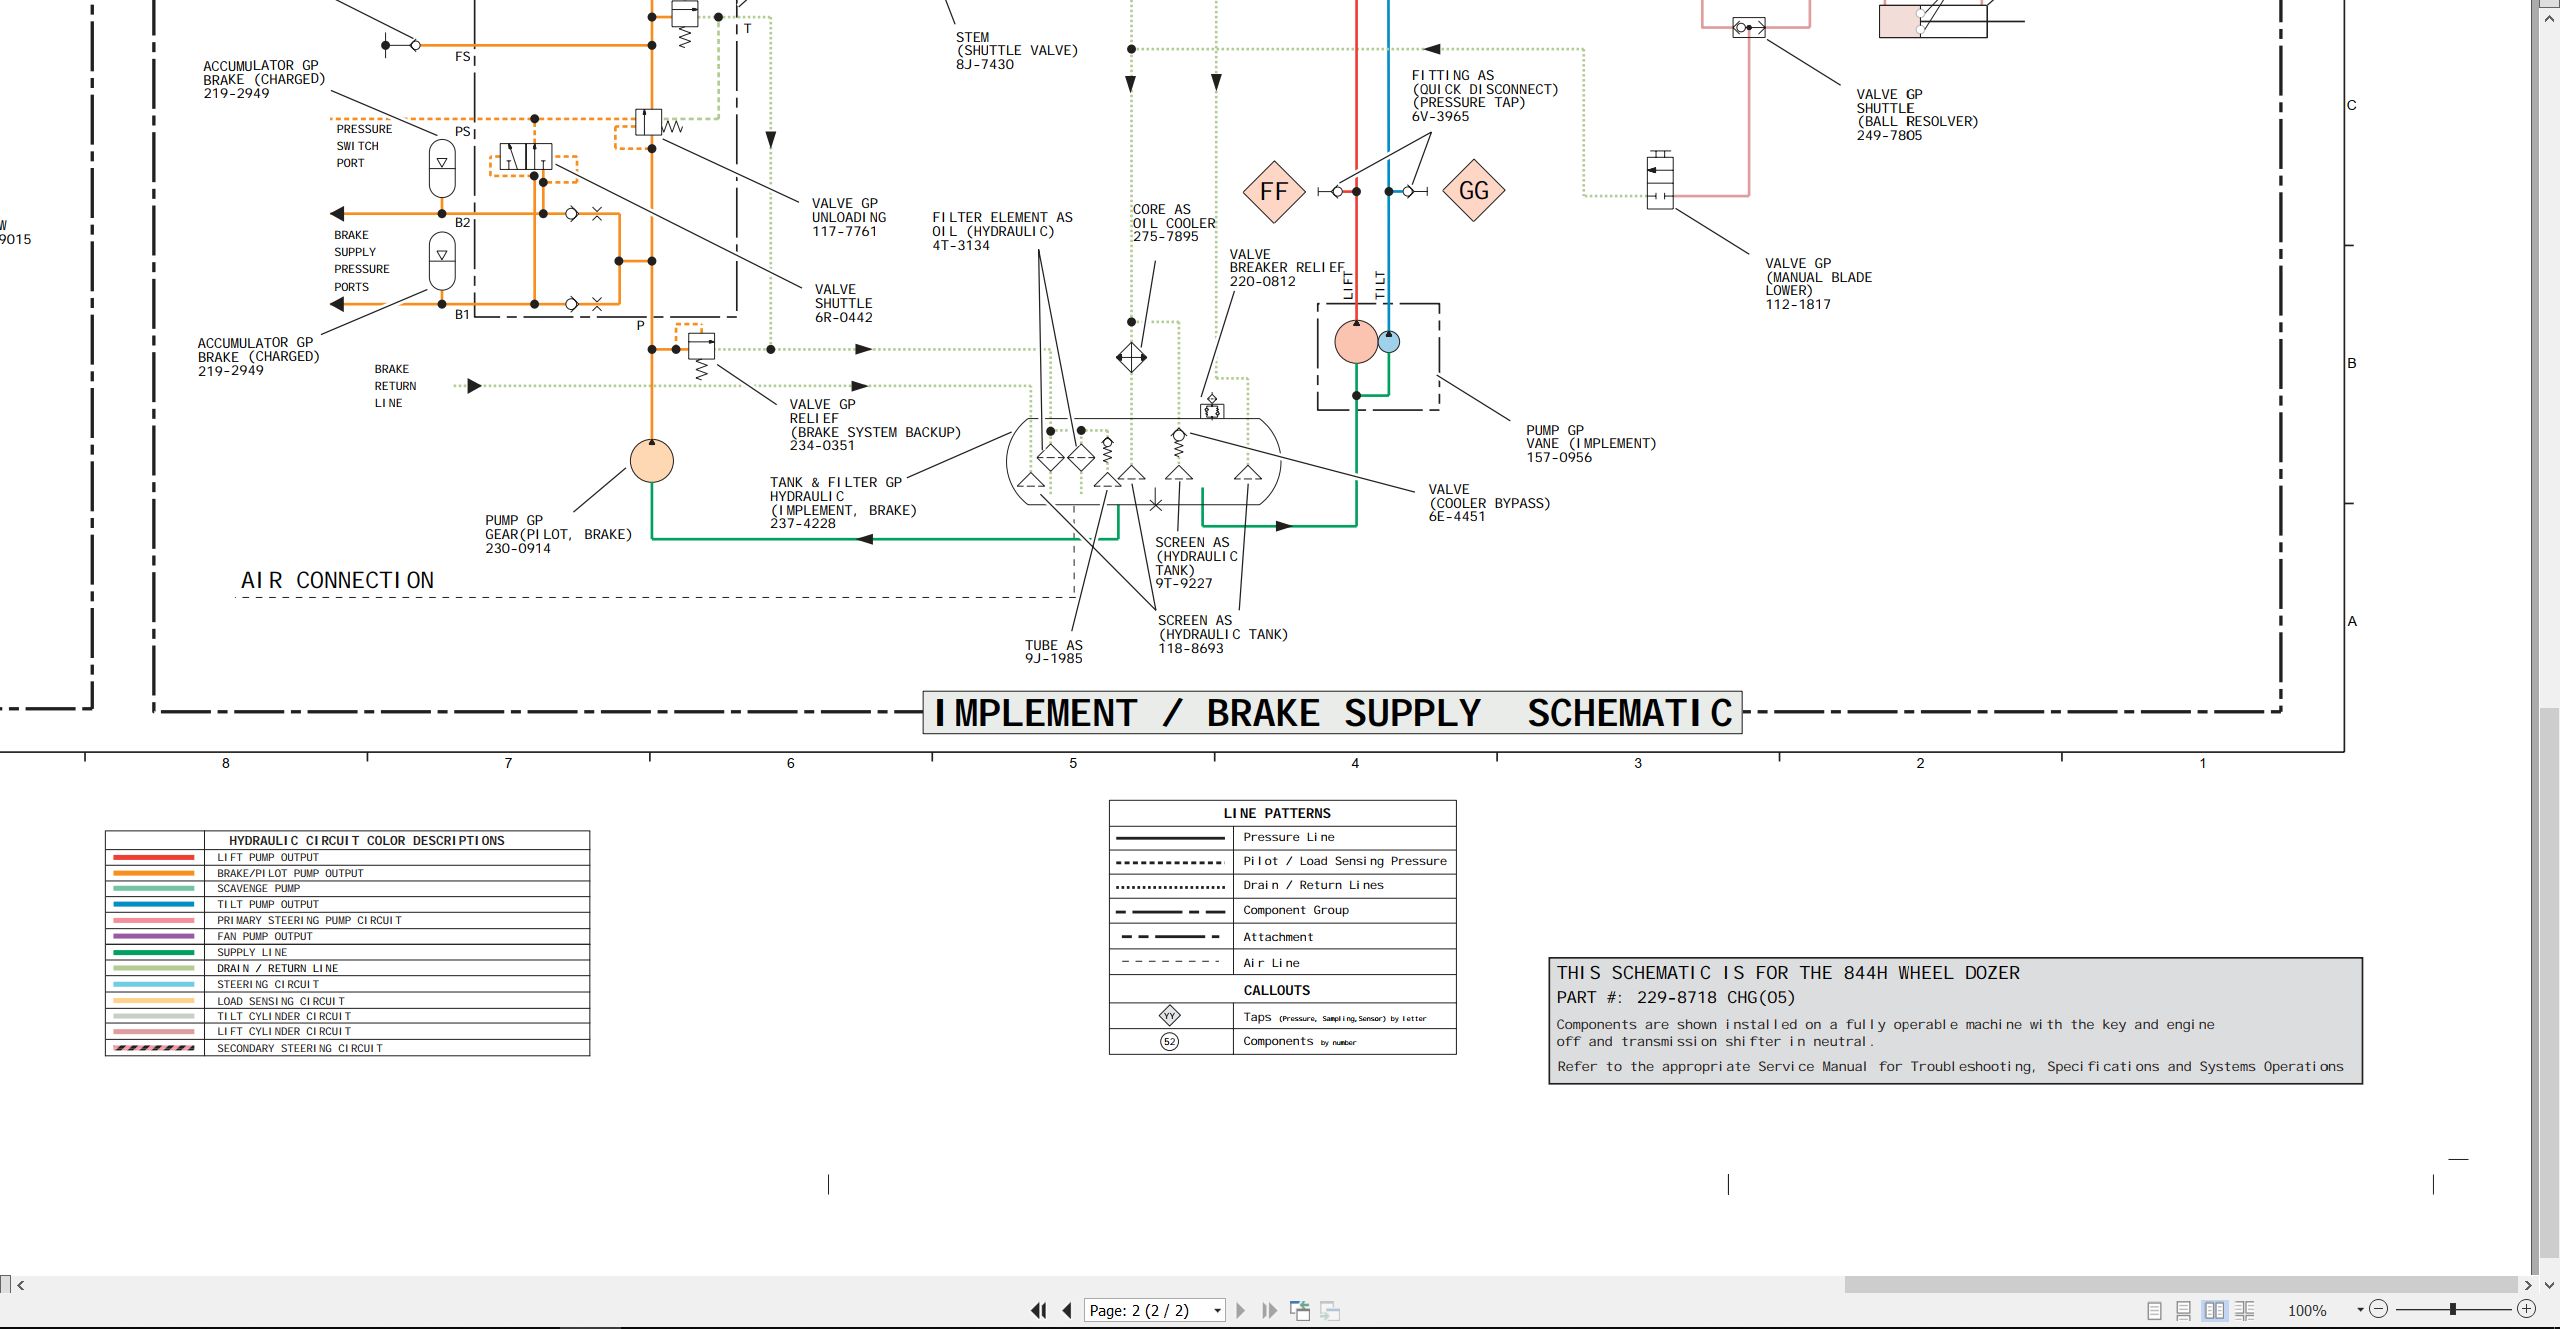Click the PRESSURE SWITCH PORT label
Screen dimensions: 2560x1329
(x=364, y=146)
